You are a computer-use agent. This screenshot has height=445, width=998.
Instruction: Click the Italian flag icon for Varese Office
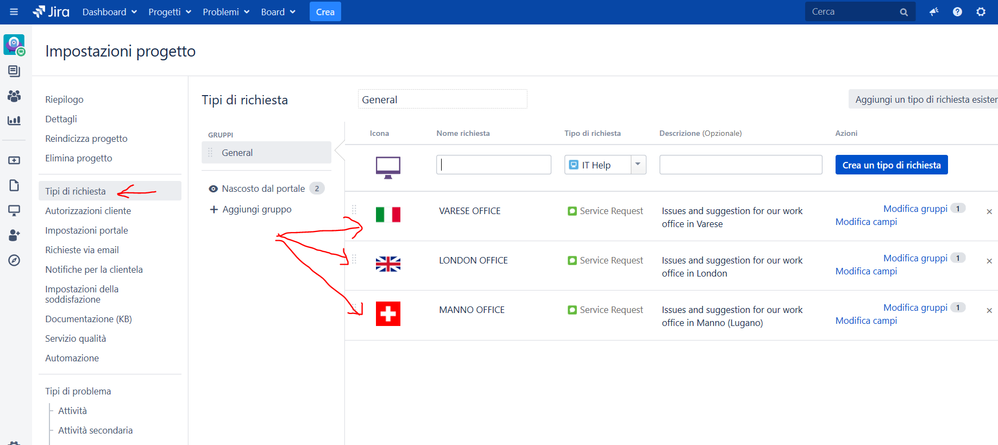pos(388,215)
